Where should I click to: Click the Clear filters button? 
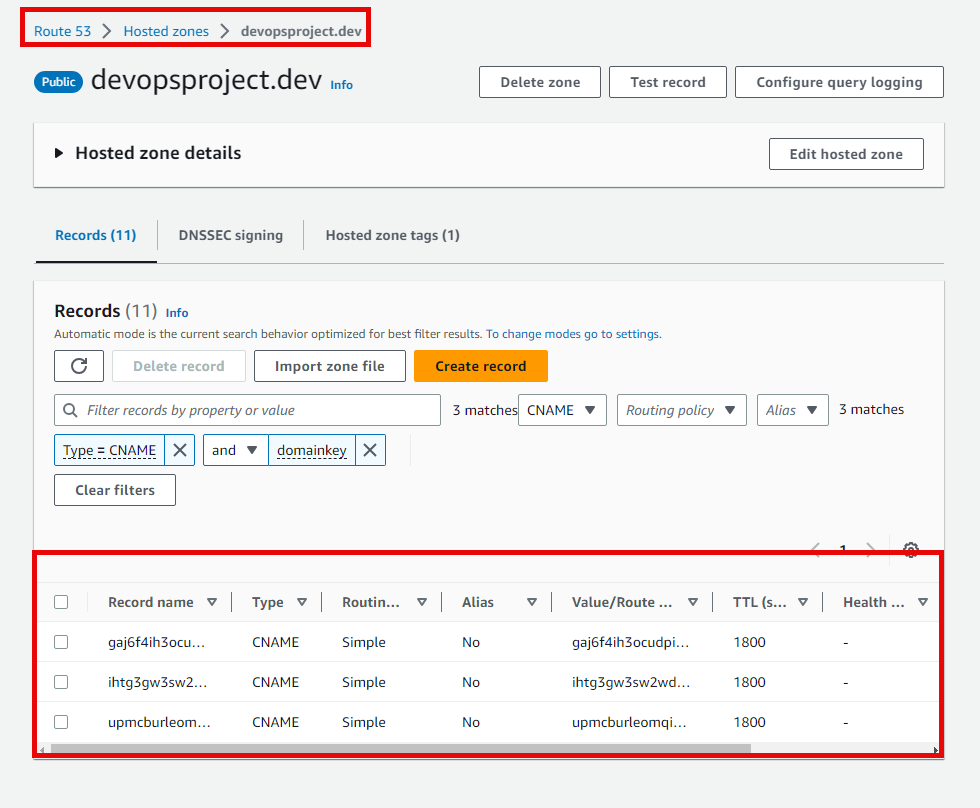click(115, 490)
